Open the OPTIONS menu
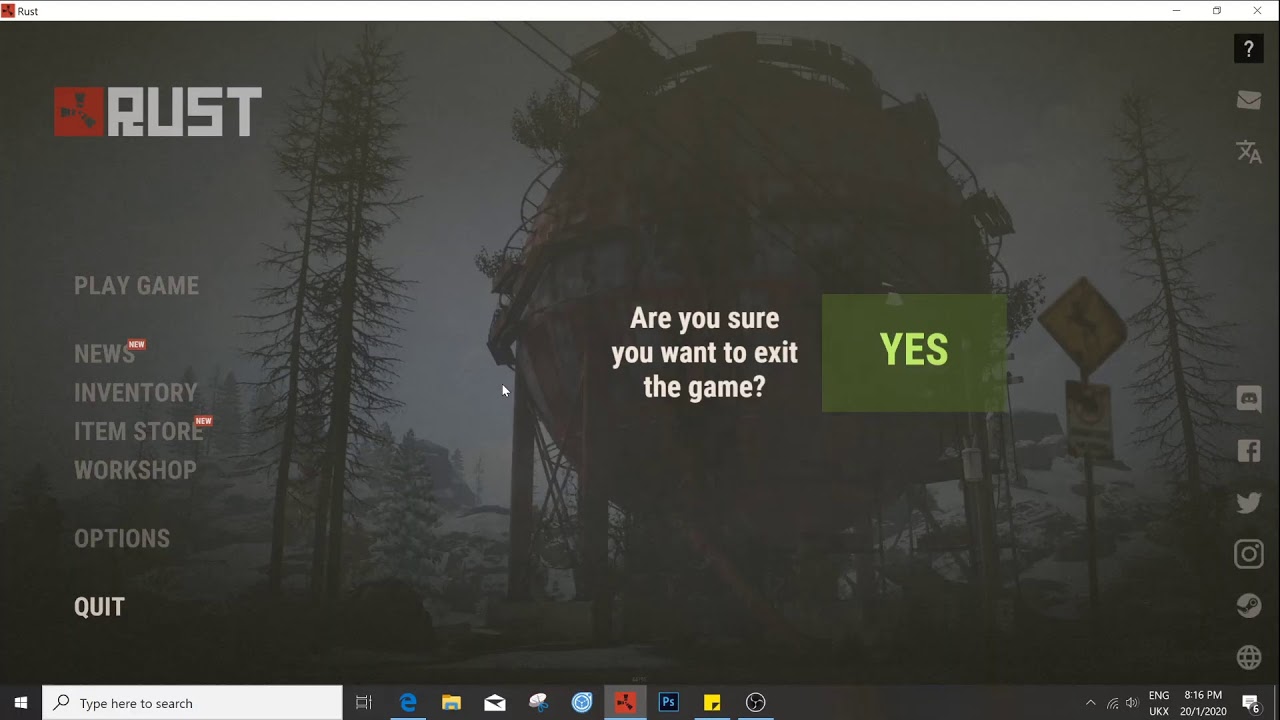Image resolution: width=1280 pixels, height=720 pixels. (x=122, y=538)
